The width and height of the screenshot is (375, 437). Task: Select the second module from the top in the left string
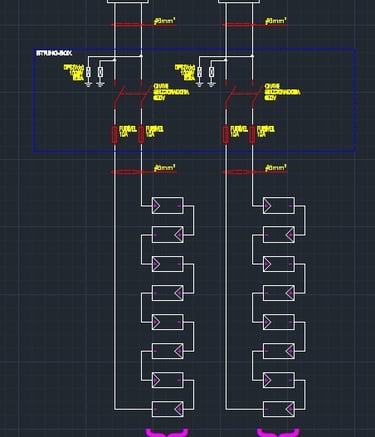coord(168,235)
